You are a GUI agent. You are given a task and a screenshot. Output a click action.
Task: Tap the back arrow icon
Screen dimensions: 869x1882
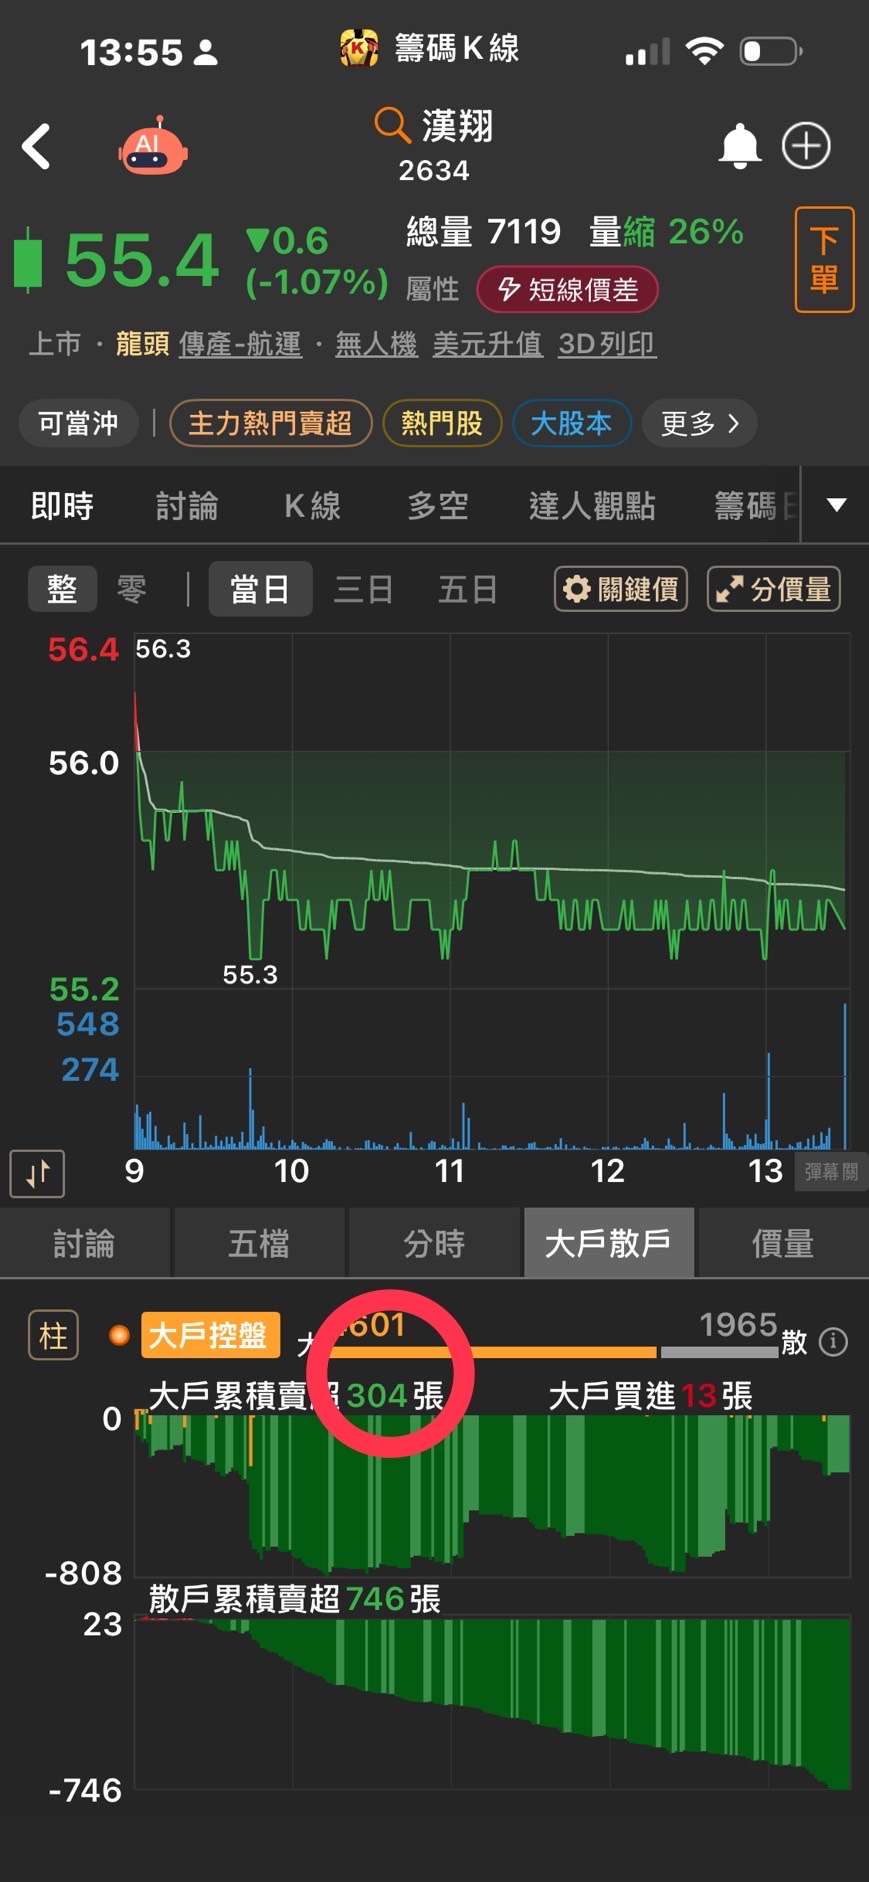click(37, 147)
